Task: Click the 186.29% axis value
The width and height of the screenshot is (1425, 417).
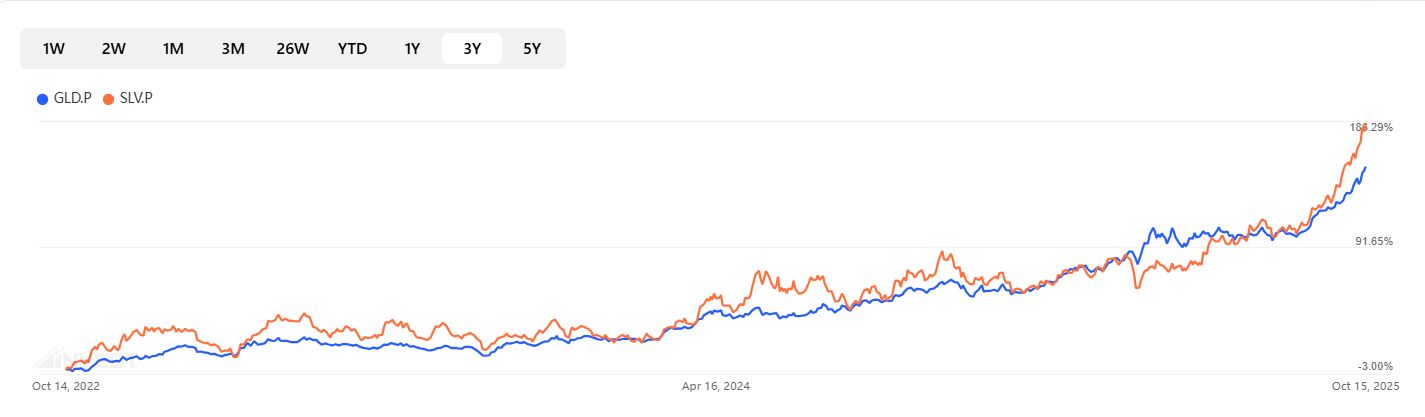Action: pos(1371,128)
